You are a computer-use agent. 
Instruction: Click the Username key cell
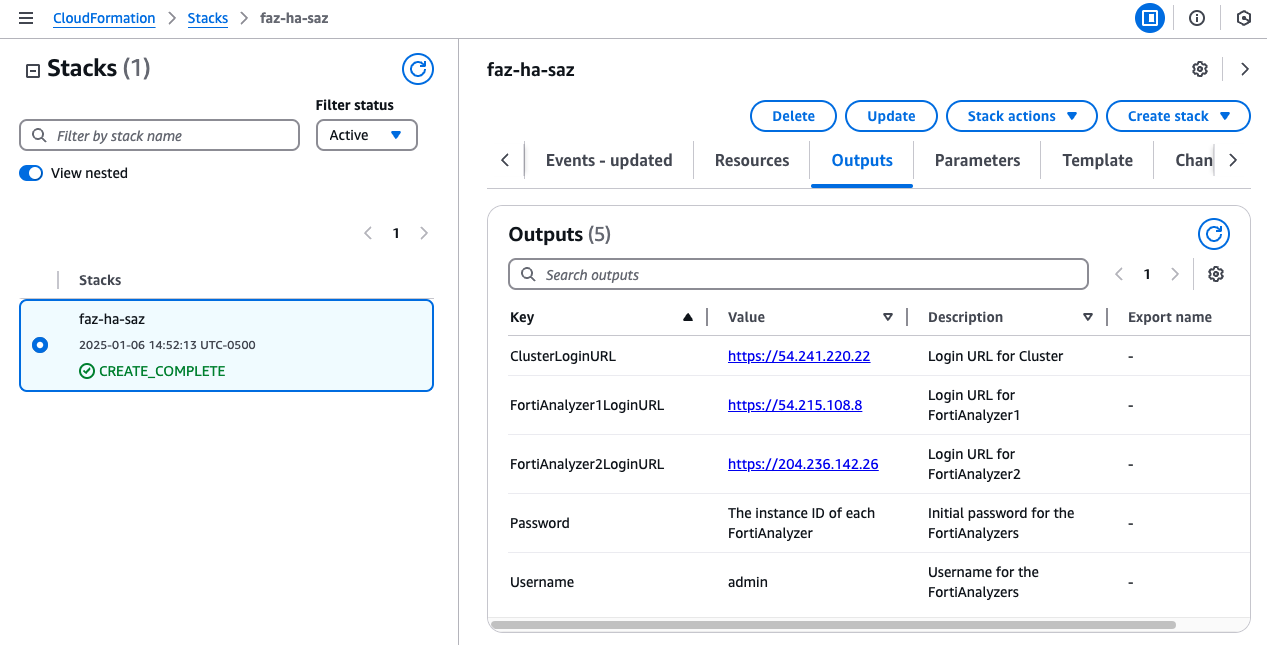[x=542, y=582]
